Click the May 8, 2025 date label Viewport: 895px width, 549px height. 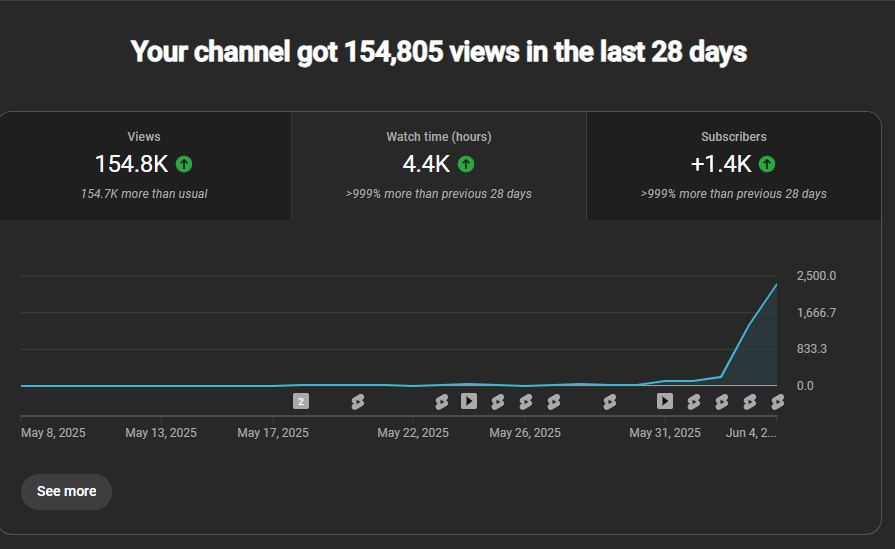(x=53, y=433)
